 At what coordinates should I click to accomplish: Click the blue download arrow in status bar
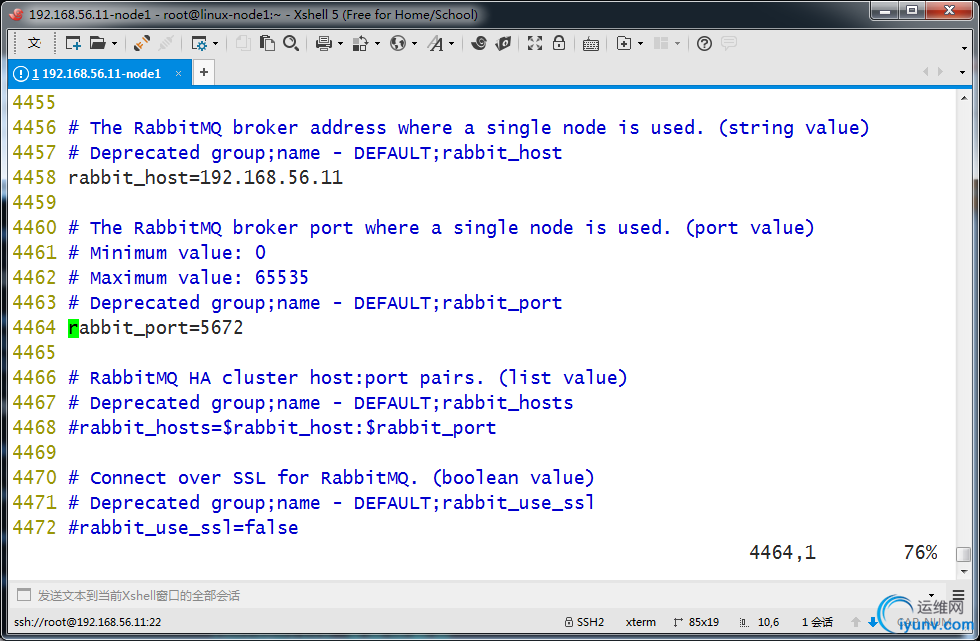(x=873, y=622)
